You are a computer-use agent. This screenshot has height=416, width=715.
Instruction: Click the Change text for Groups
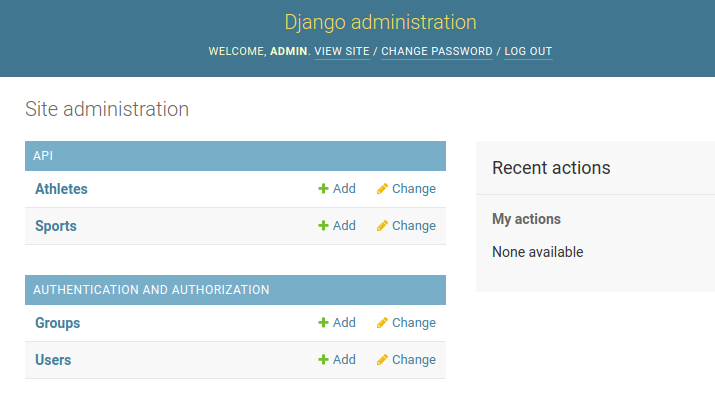[x=414, y=322]
